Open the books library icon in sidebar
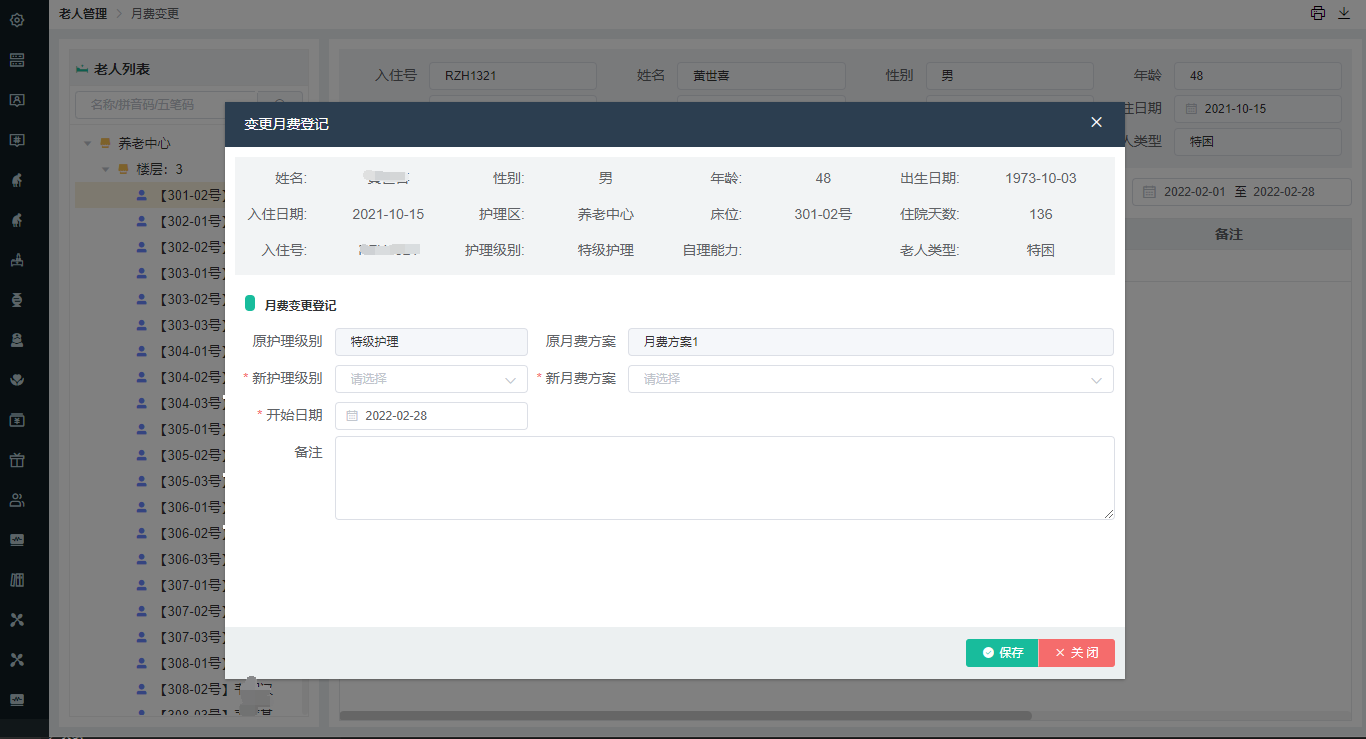Screen dimensions: 1366x739 [17, 580]
